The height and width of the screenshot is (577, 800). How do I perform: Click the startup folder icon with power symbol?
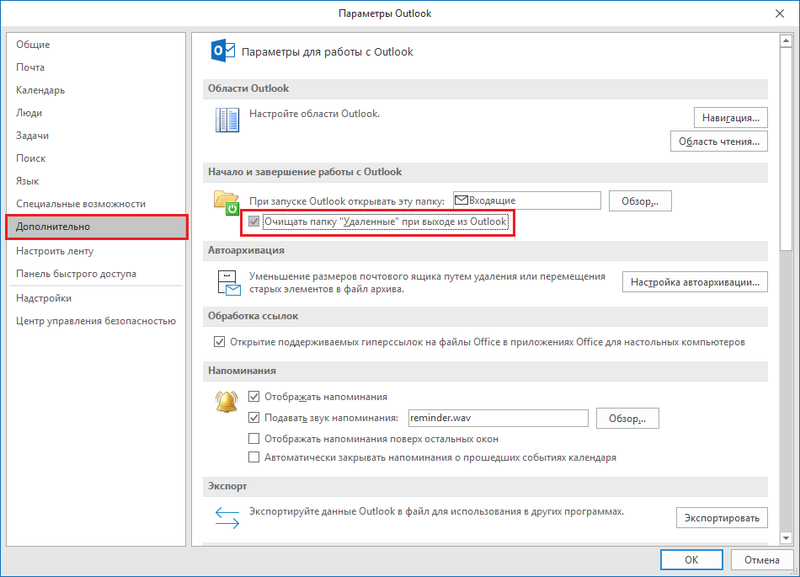pos(227,203)
